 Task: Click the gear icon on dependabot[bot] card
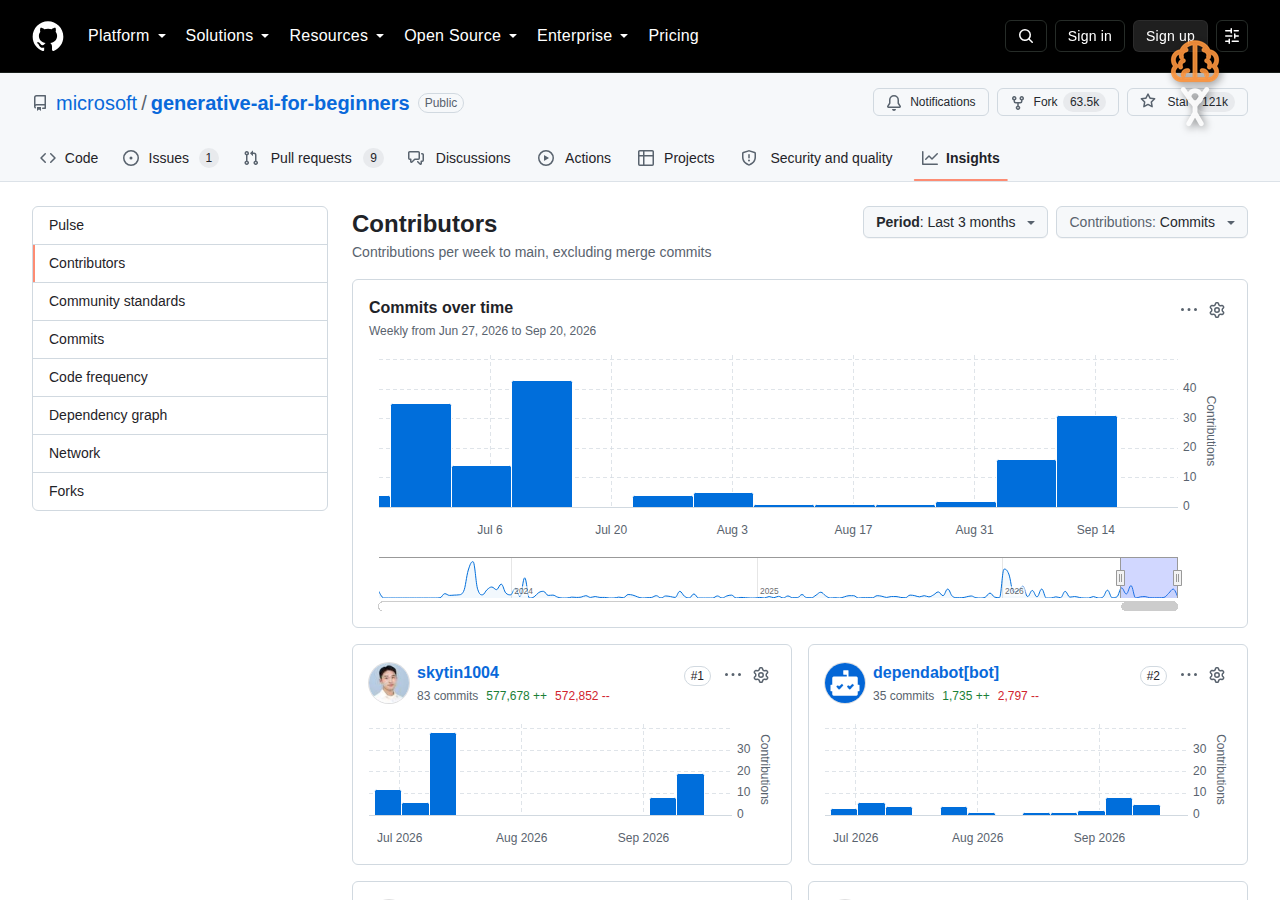tap(1217, 675)
